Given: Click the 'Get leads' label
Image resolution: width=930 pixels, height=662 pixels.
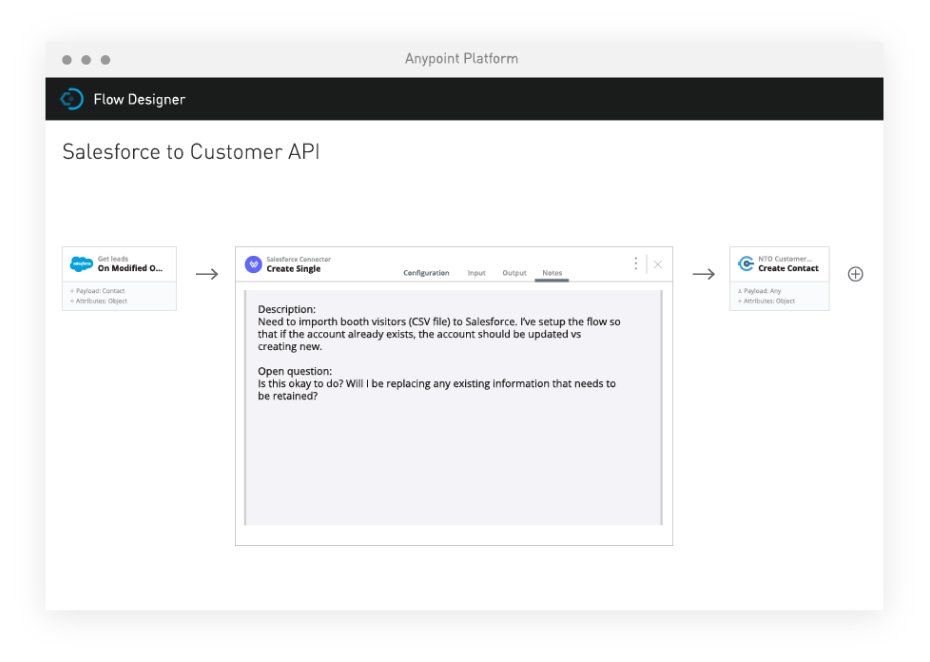Looking at the screenshot, I should pos(113,259).
